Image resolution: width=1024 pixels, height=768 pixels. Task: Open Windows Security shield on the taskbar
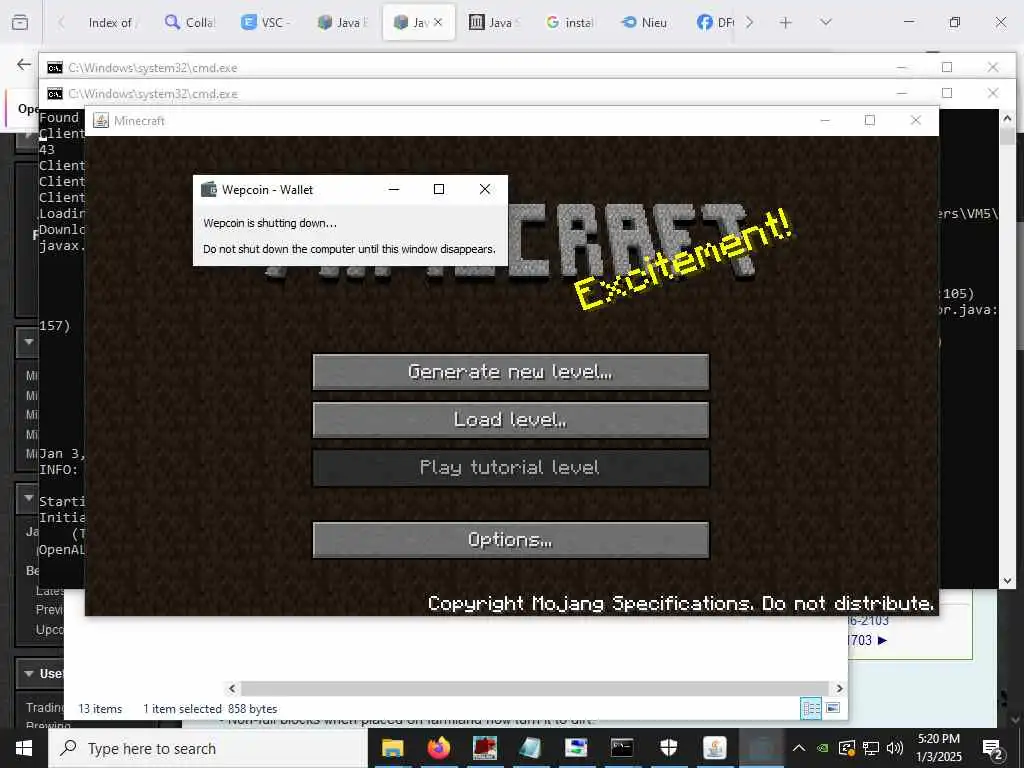click(668, 748)
